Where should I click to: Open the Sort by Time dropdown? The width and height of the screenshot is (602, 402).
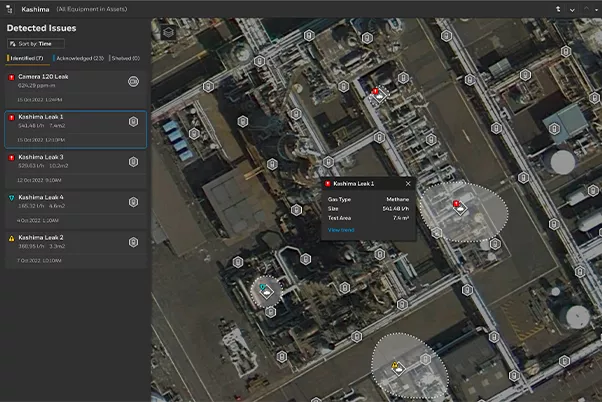[x=36, y=44]
